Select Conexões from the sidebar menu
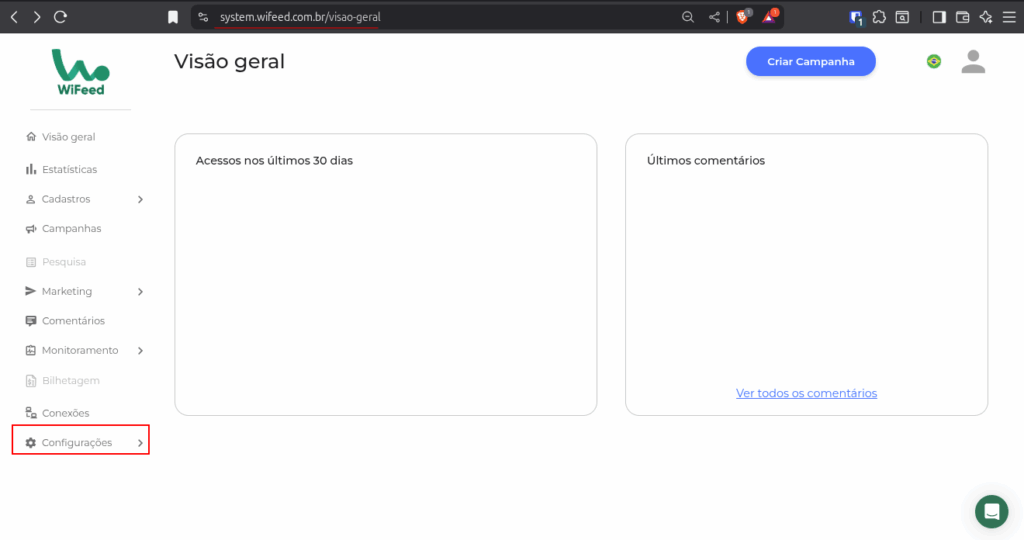Viewport: 1024px width, 540px height. pyautogui.click(x=65, y=413)
